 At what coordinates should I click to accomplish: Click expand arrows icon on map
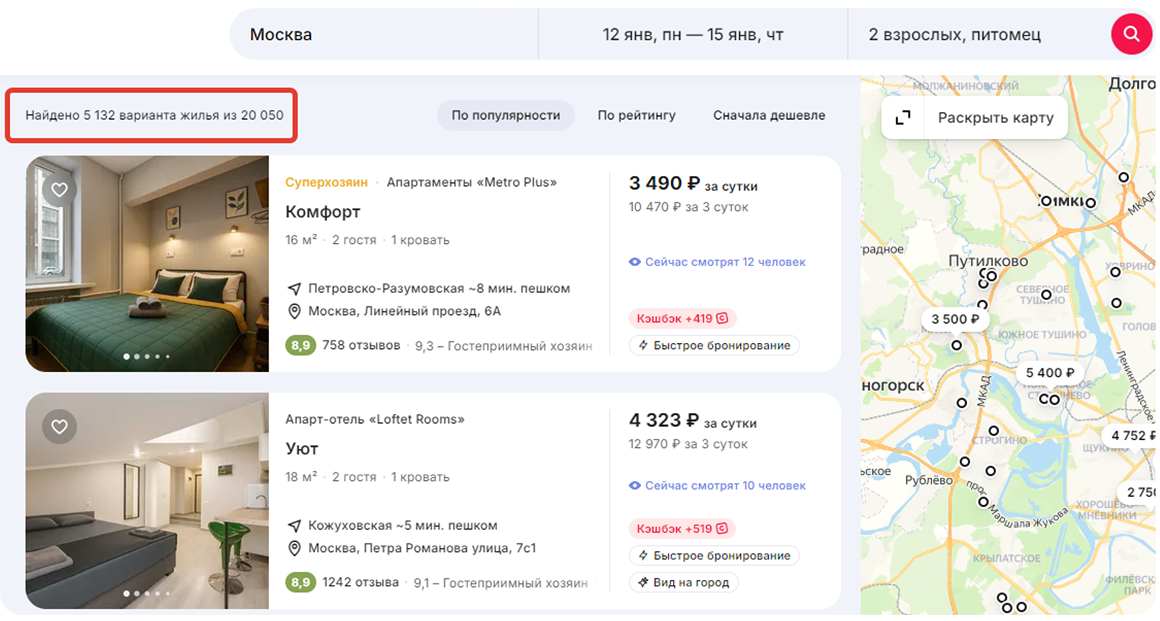[903, 118]
